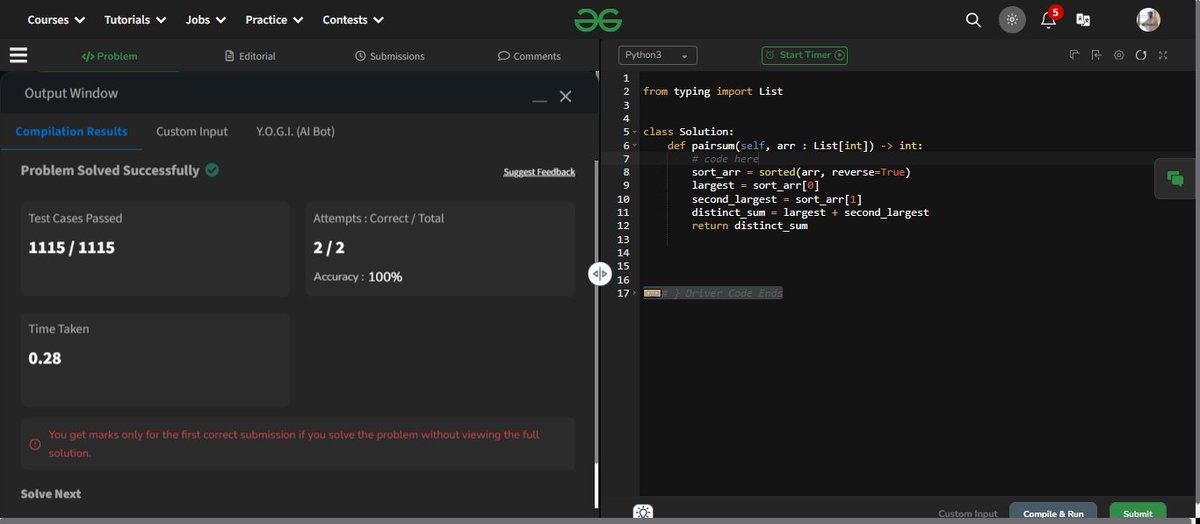Collapse the def pairsum fold arrow on line 6
The image size is (1200, 524).
(635, 146)
